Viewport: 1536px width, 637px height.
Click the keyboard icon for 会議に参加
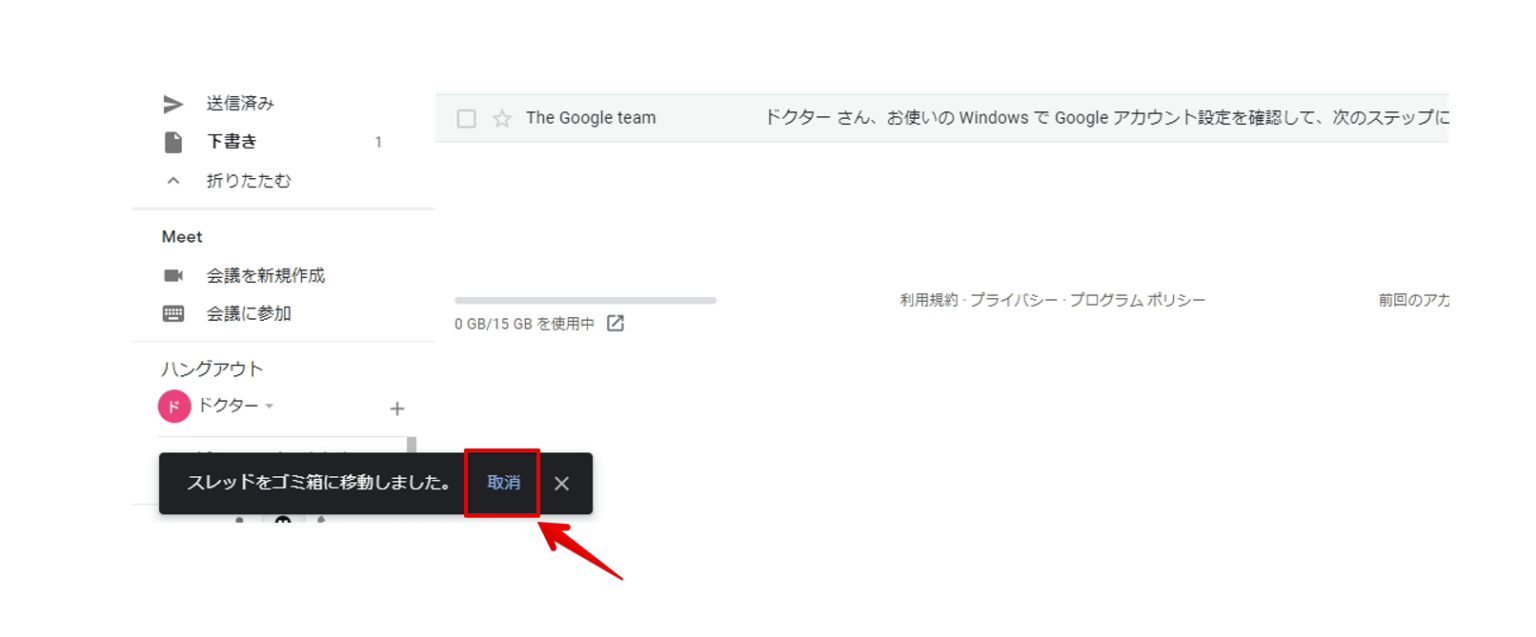pyautogui.click(x=174, y=314)
